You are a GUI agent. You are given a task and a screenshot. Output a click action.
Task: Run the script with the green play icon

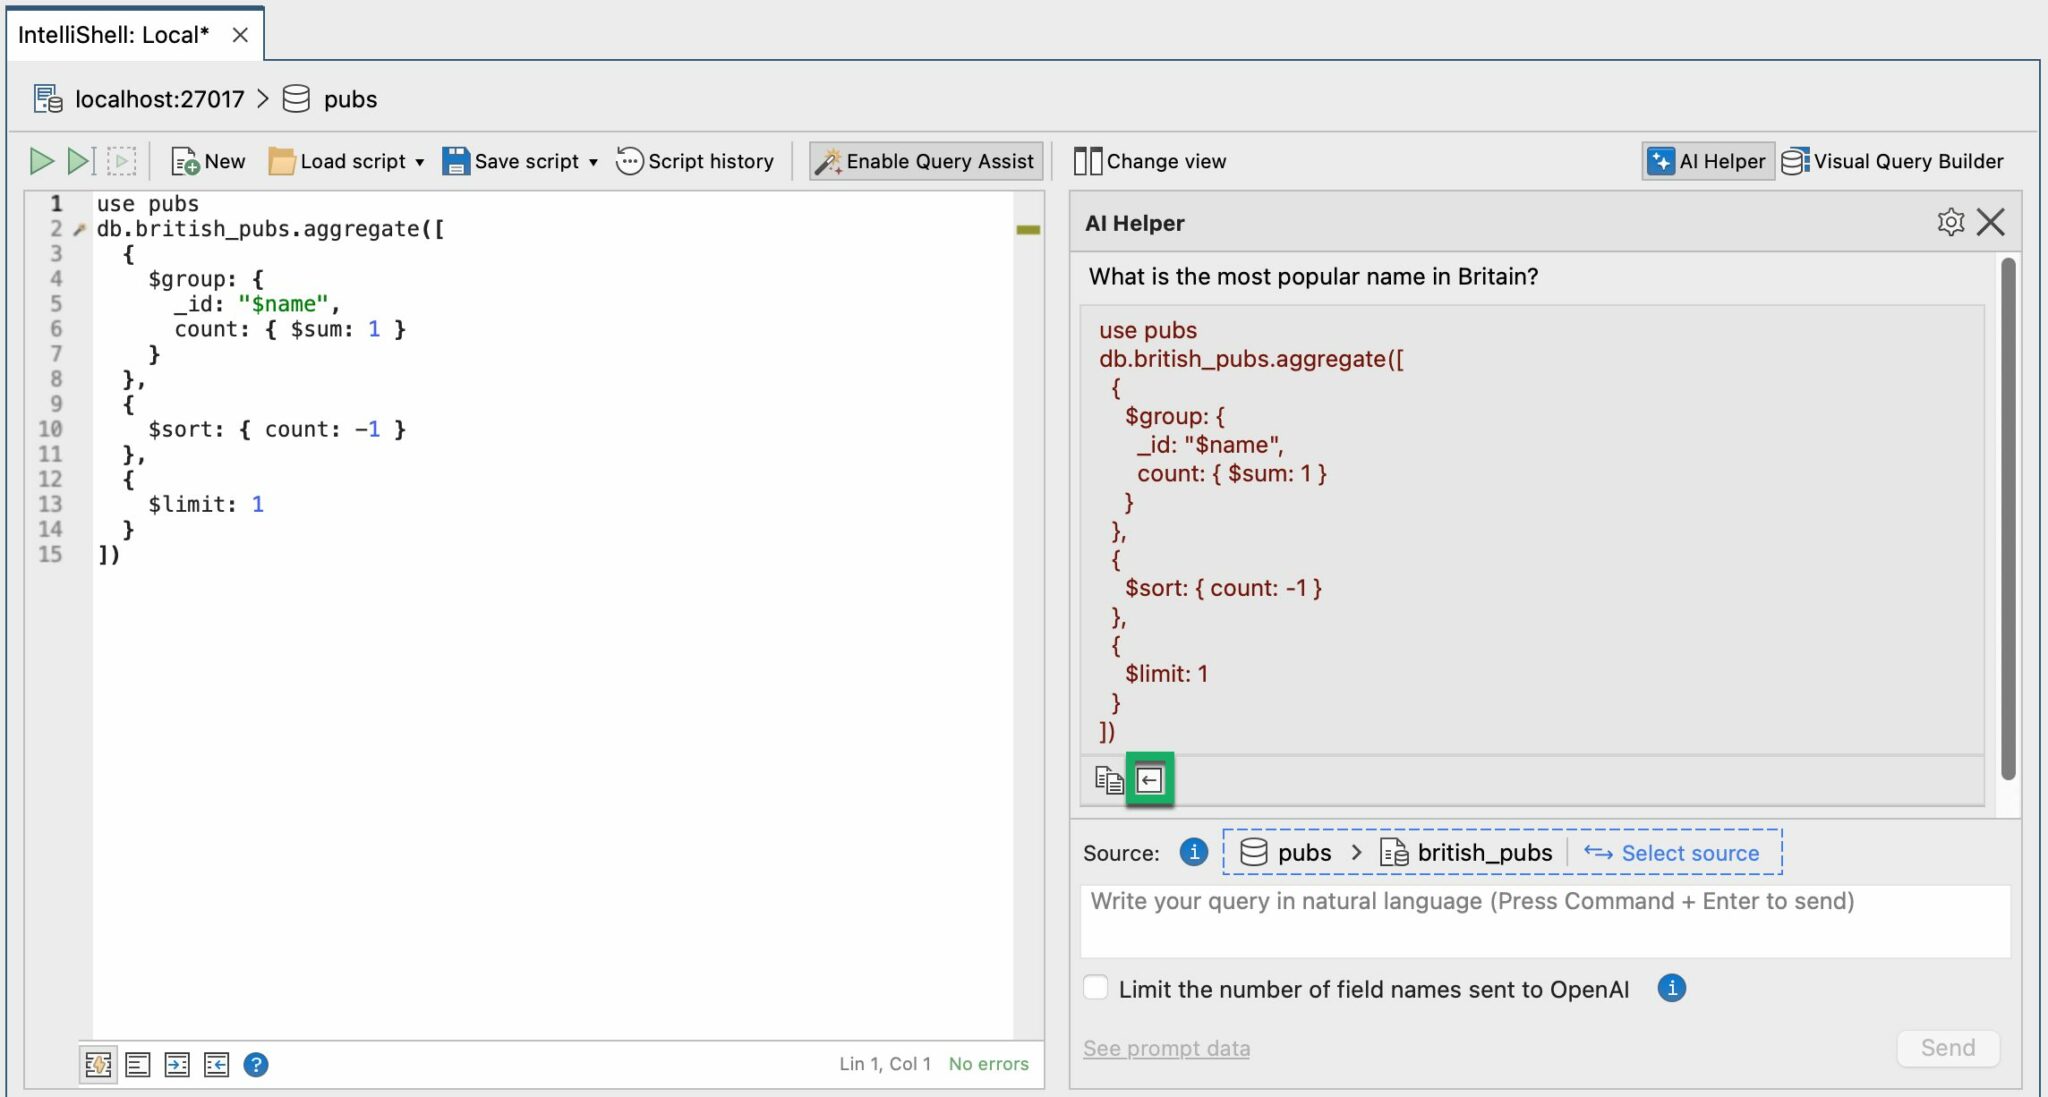(42, 160)
